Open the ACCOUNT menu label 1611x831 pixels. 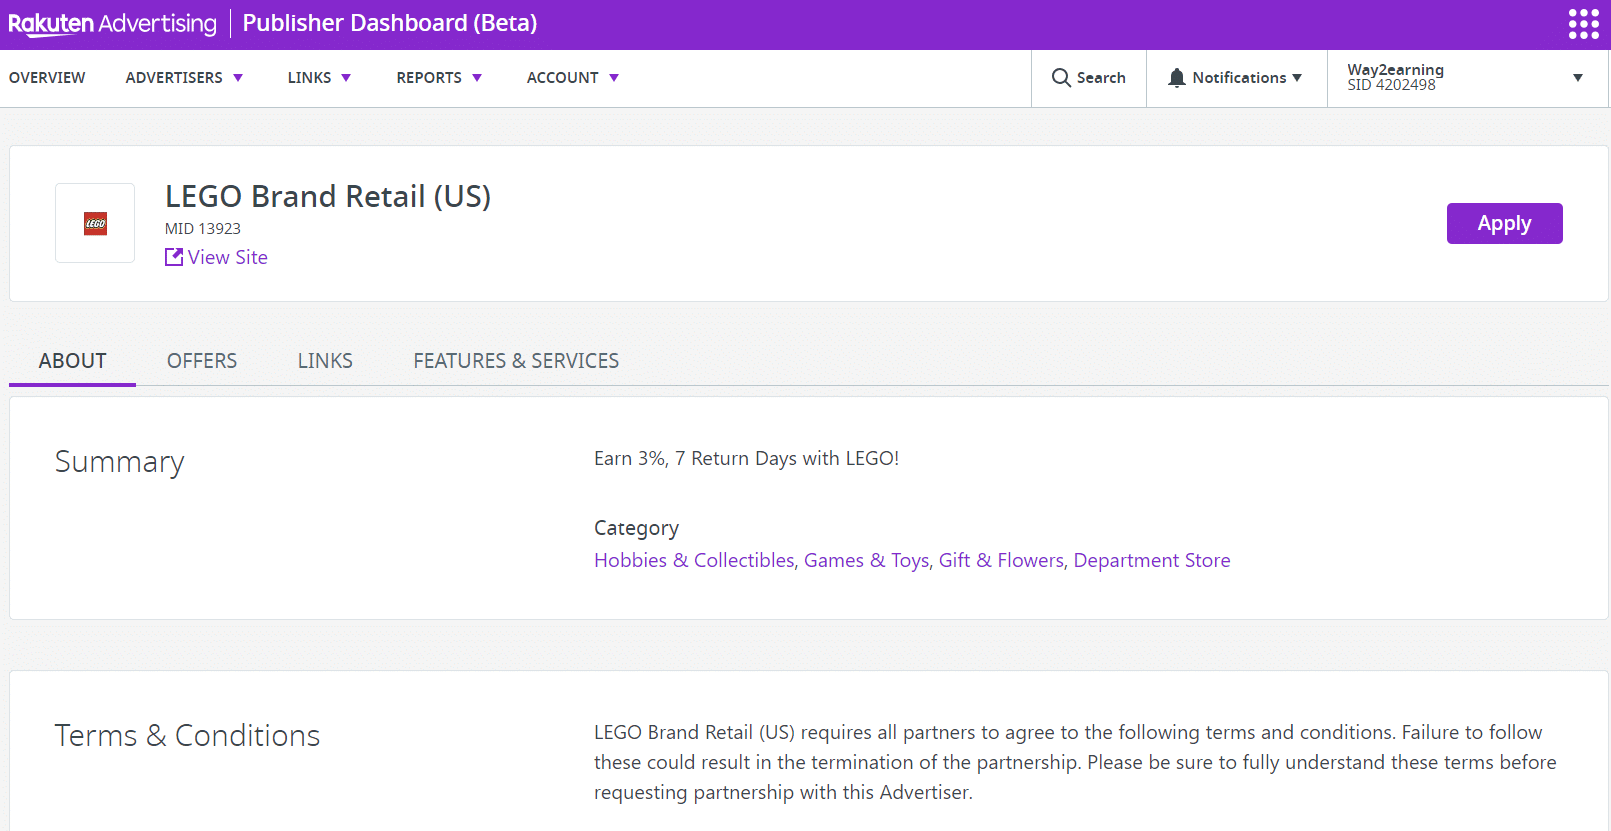tap(563, 78)
